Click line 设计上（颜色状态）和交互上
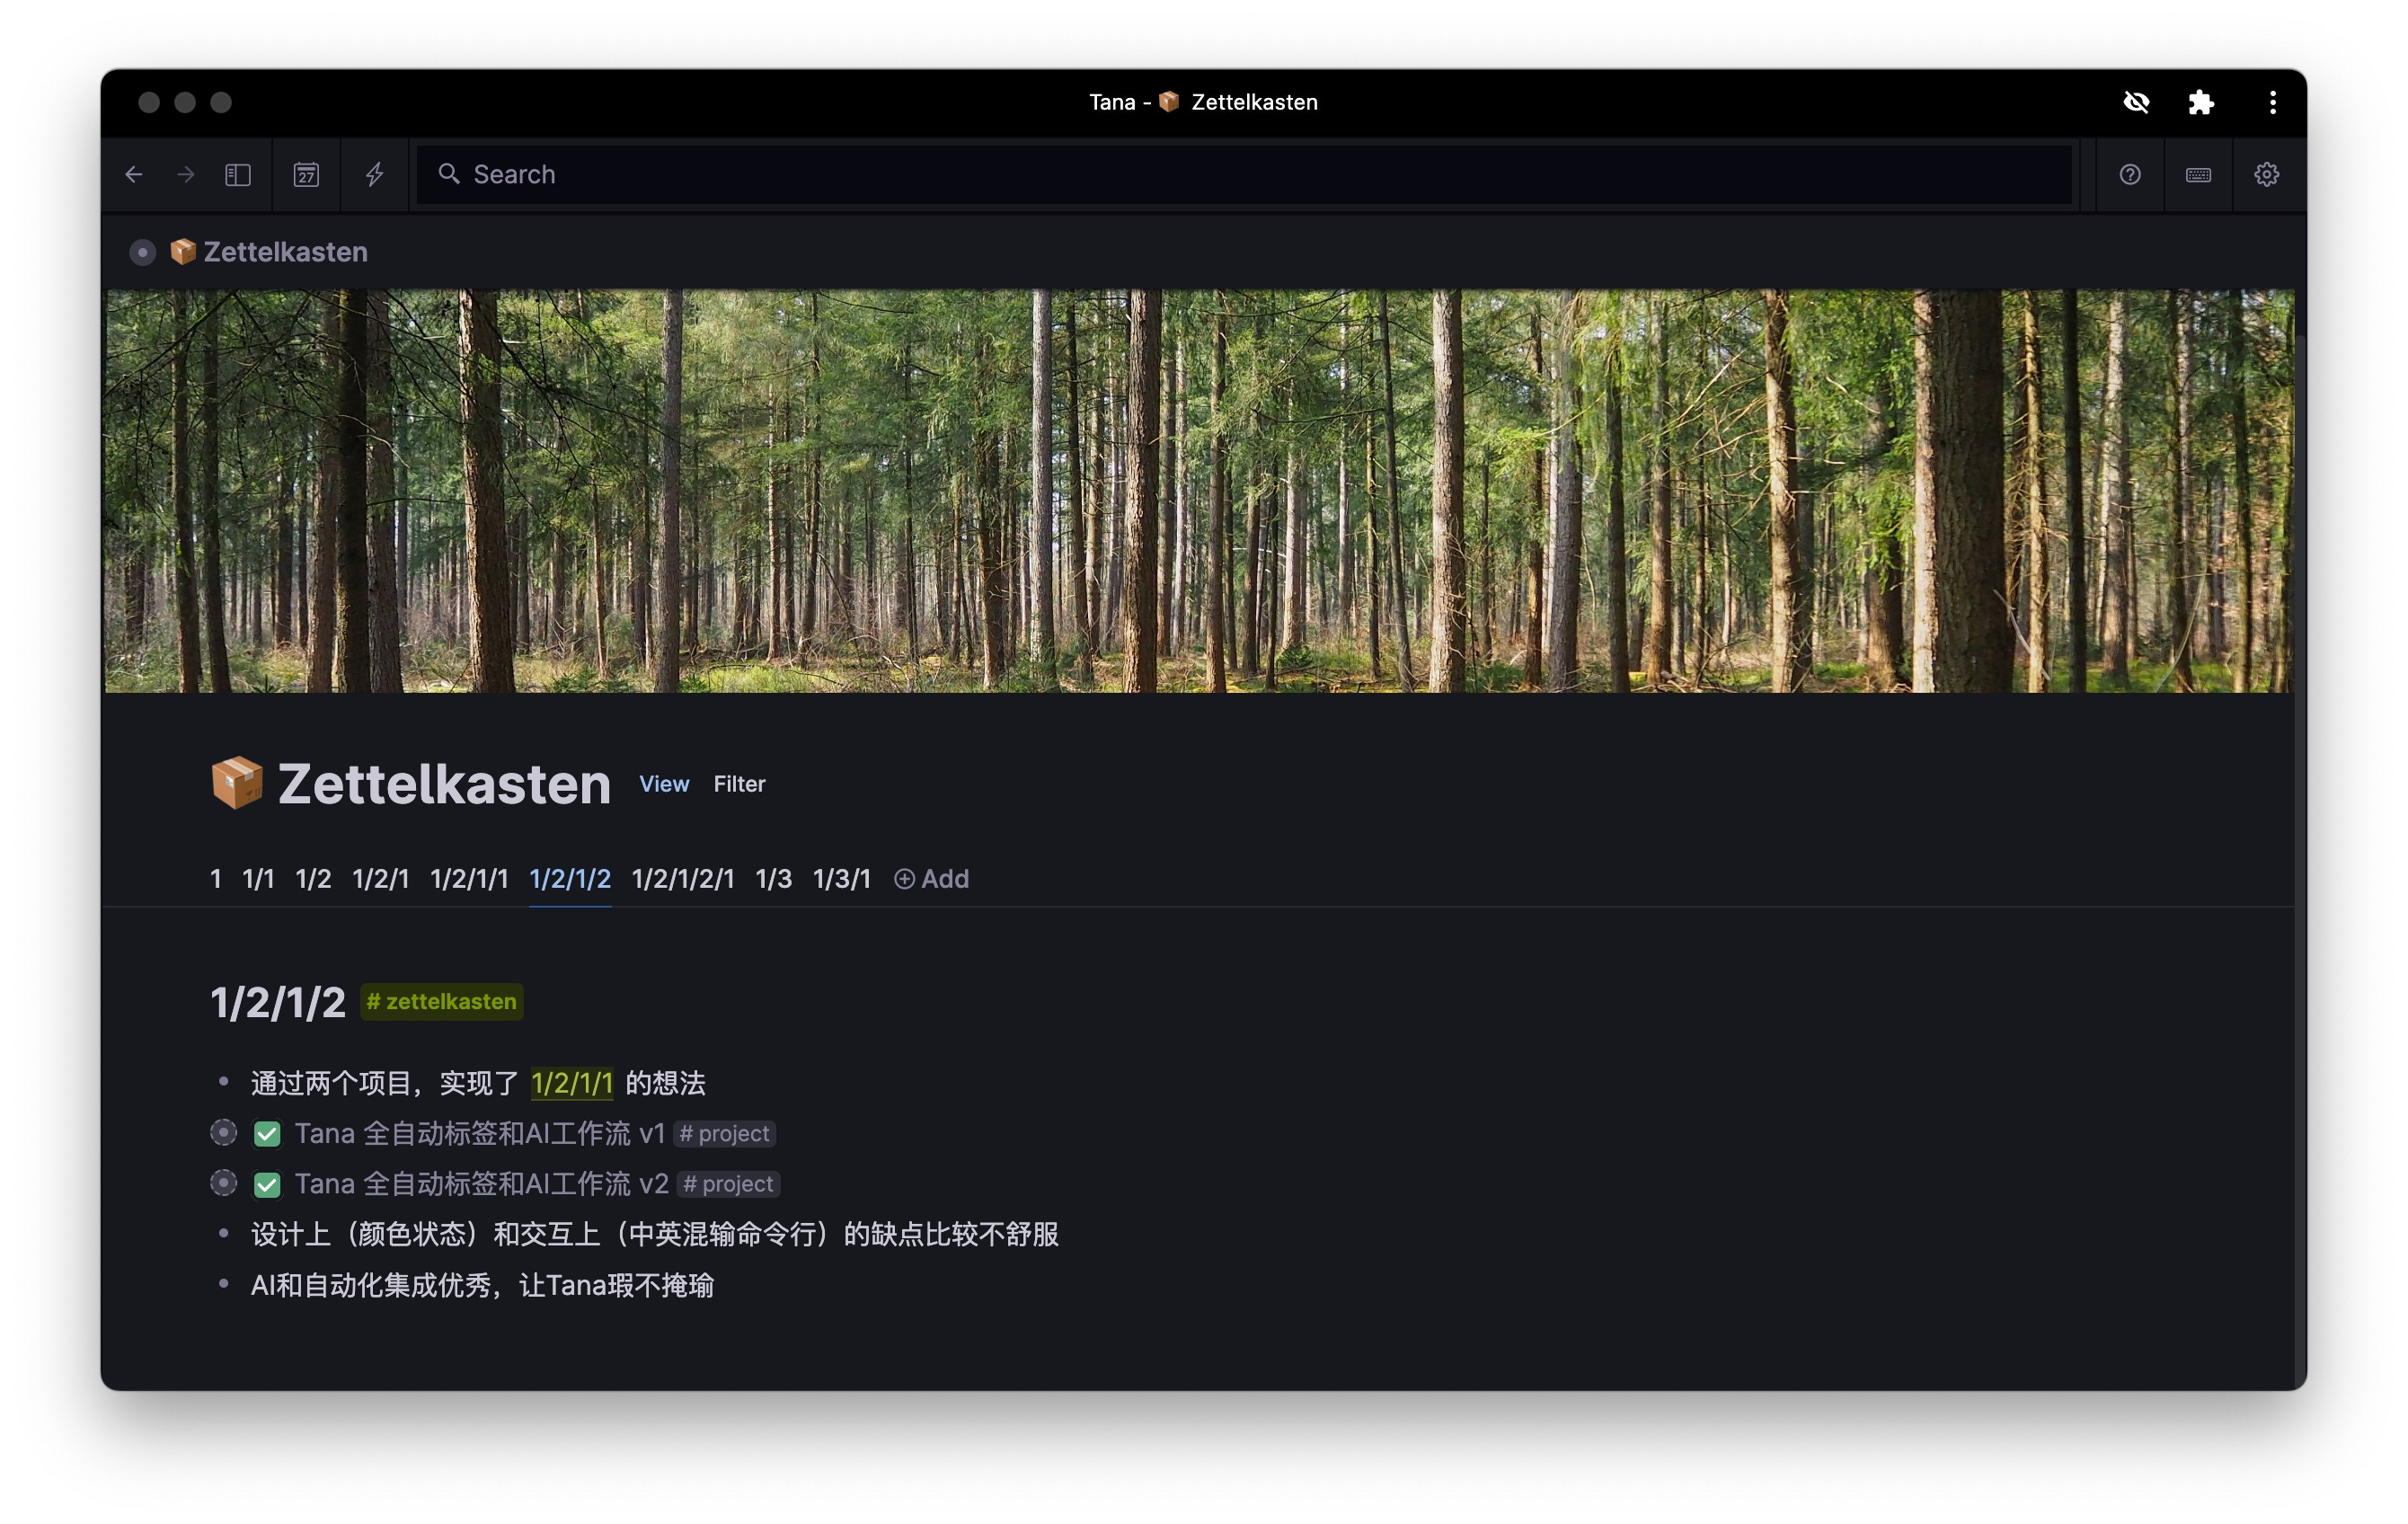The image size is (2408, 1524). coord(654,1235)
